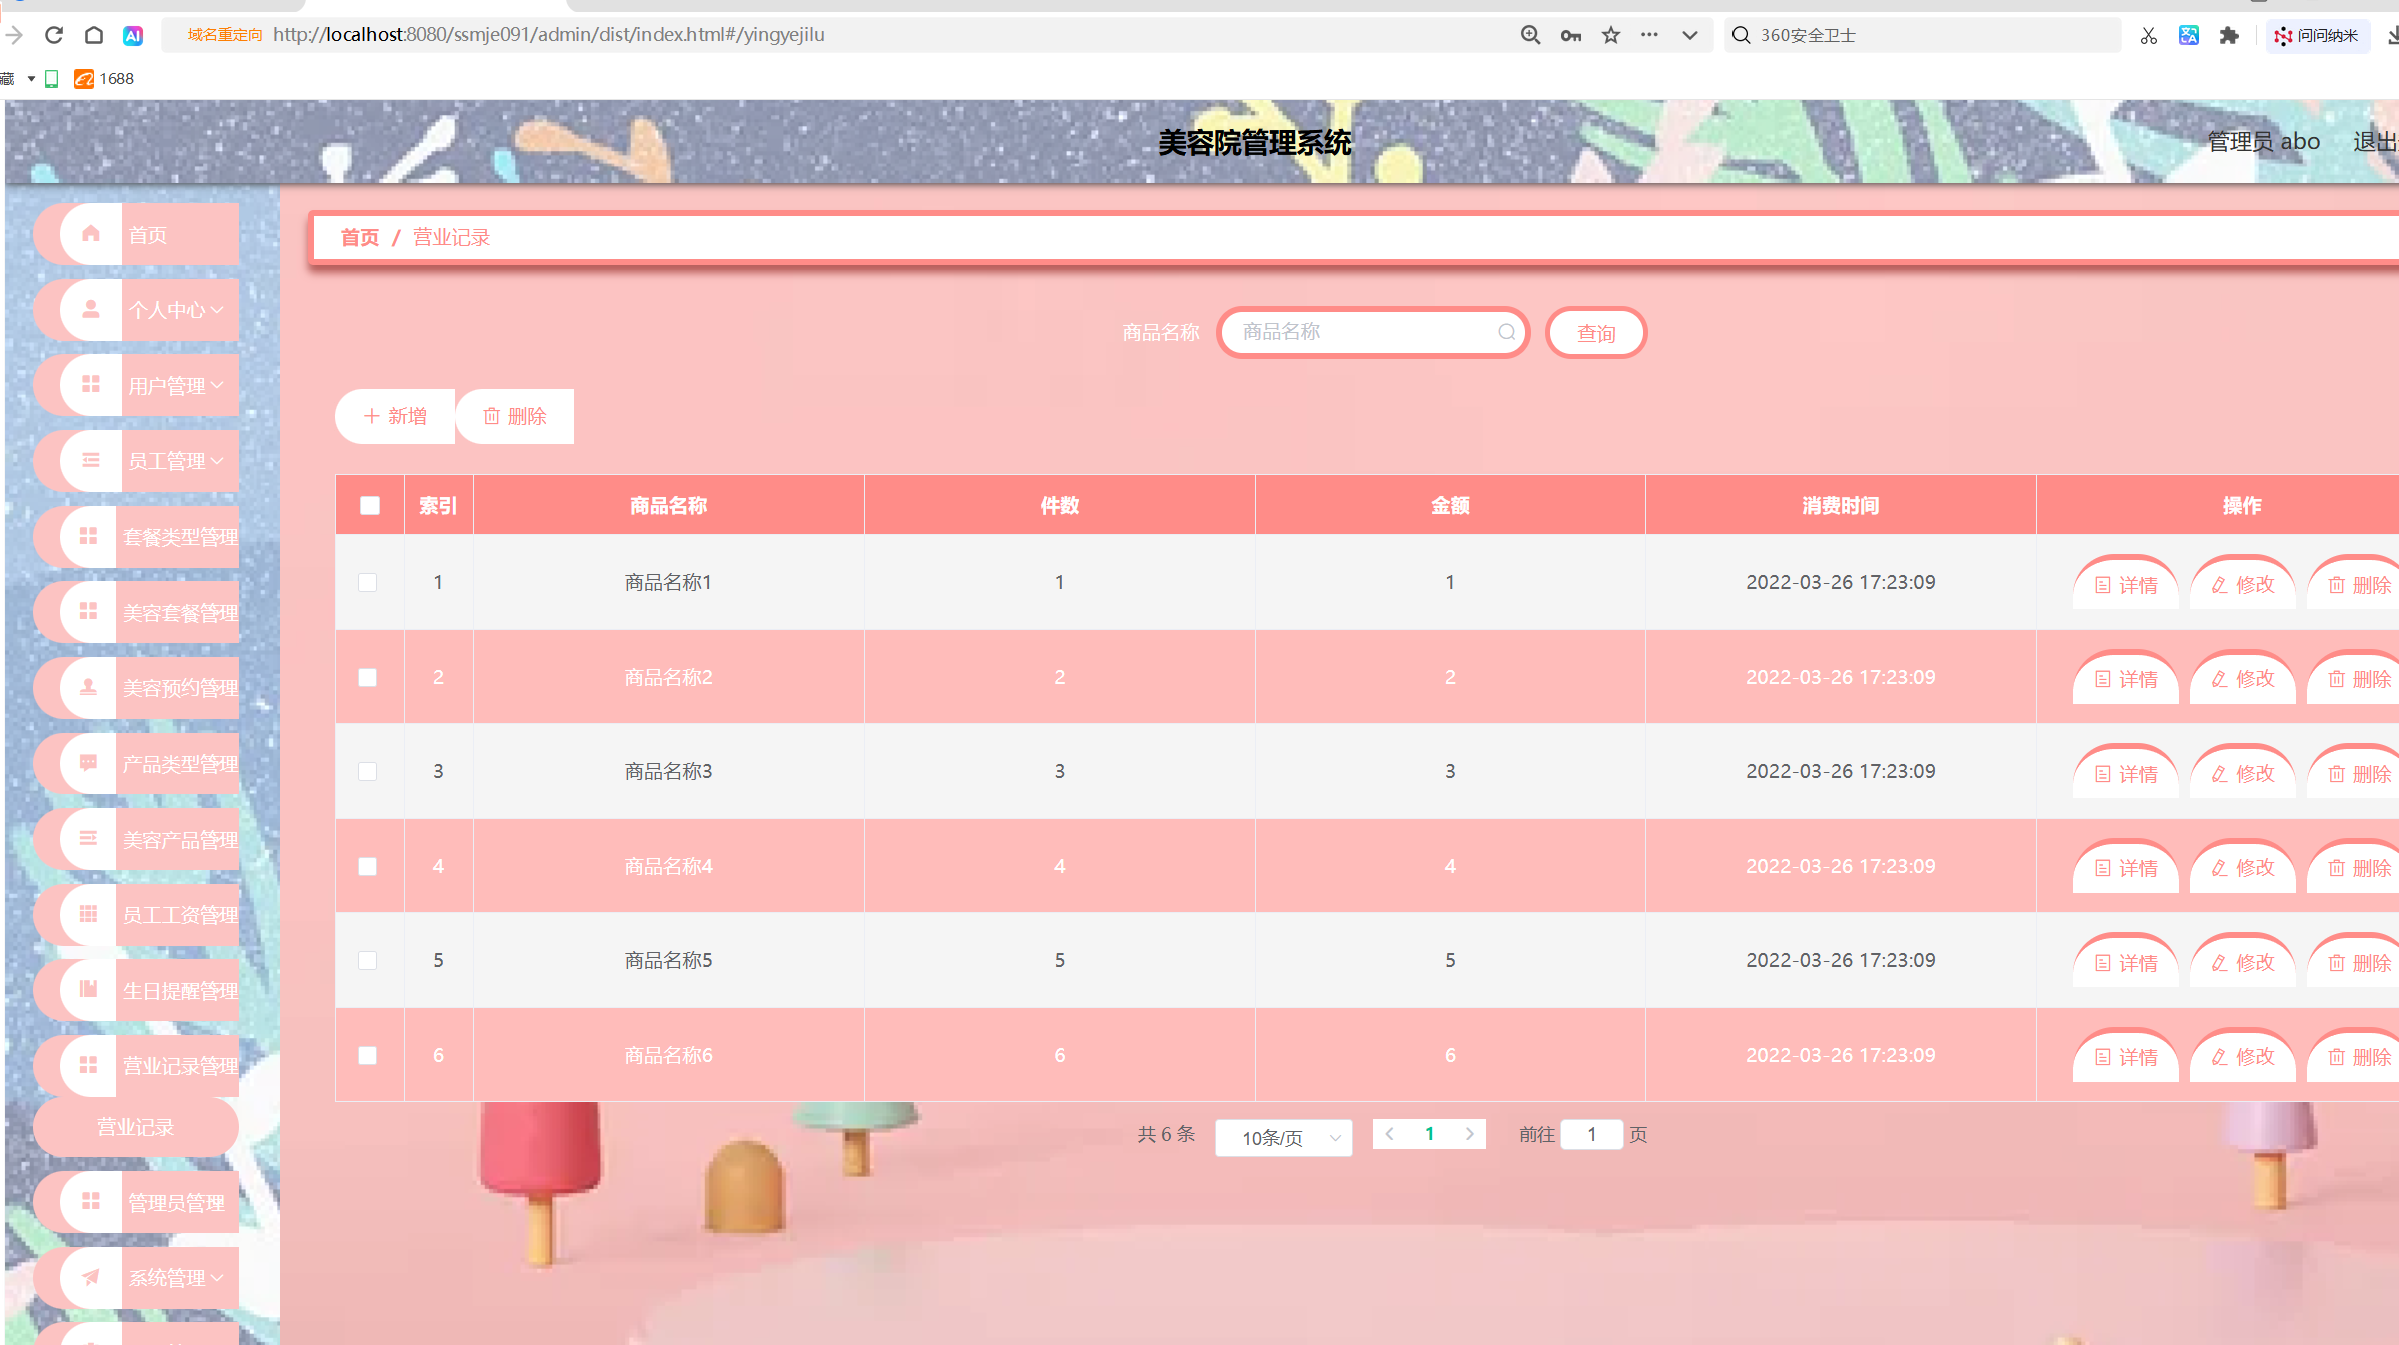Check the checkbox for row 商品名称4
The height and width of the screenshot is (1345, 2399).
coord(368,866)
